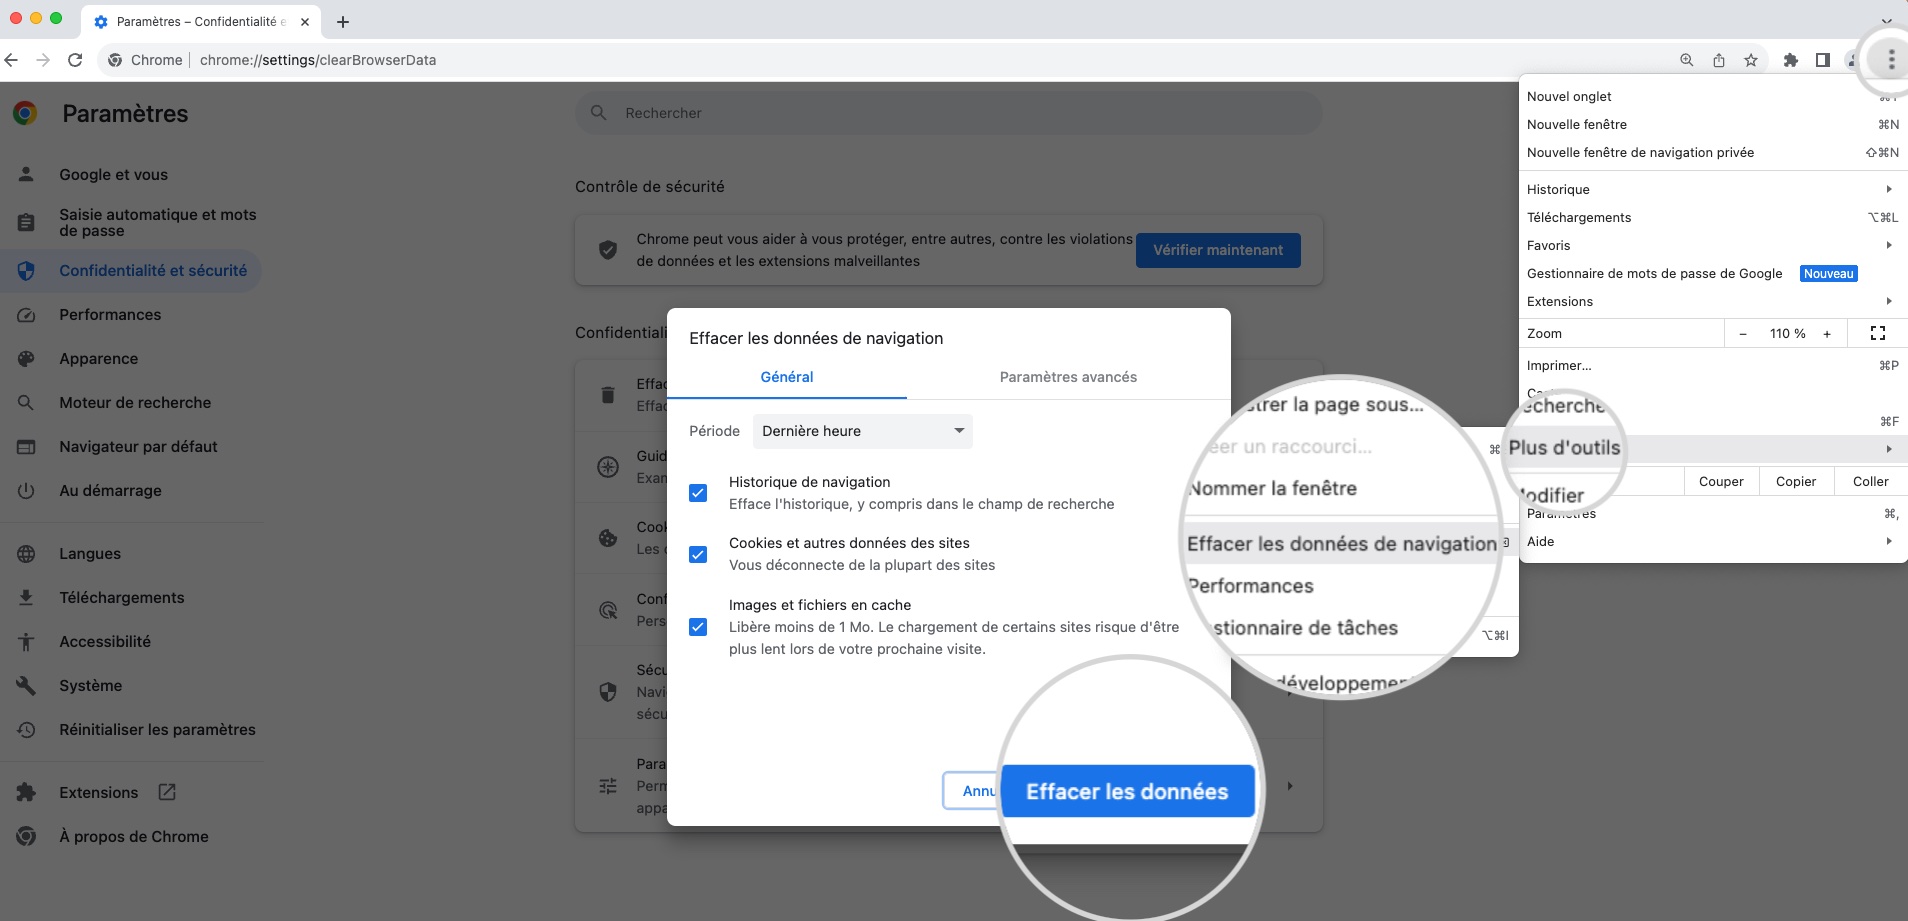Expand the Historique submenu
Viewport: 1908px width, 921px height.
(x=1713, y=189)
